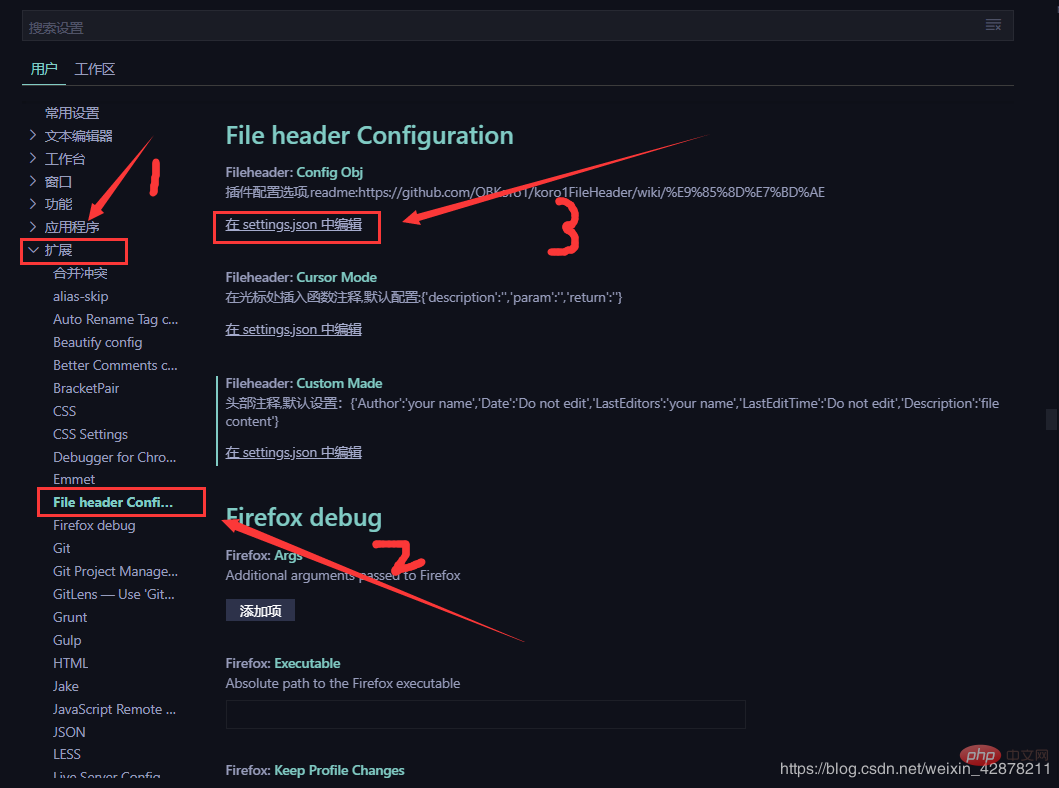Image resolution: width=1059 pixels, height=788 pixels.
Task: Select Beautify config extension settings
Action: [98, 342]
